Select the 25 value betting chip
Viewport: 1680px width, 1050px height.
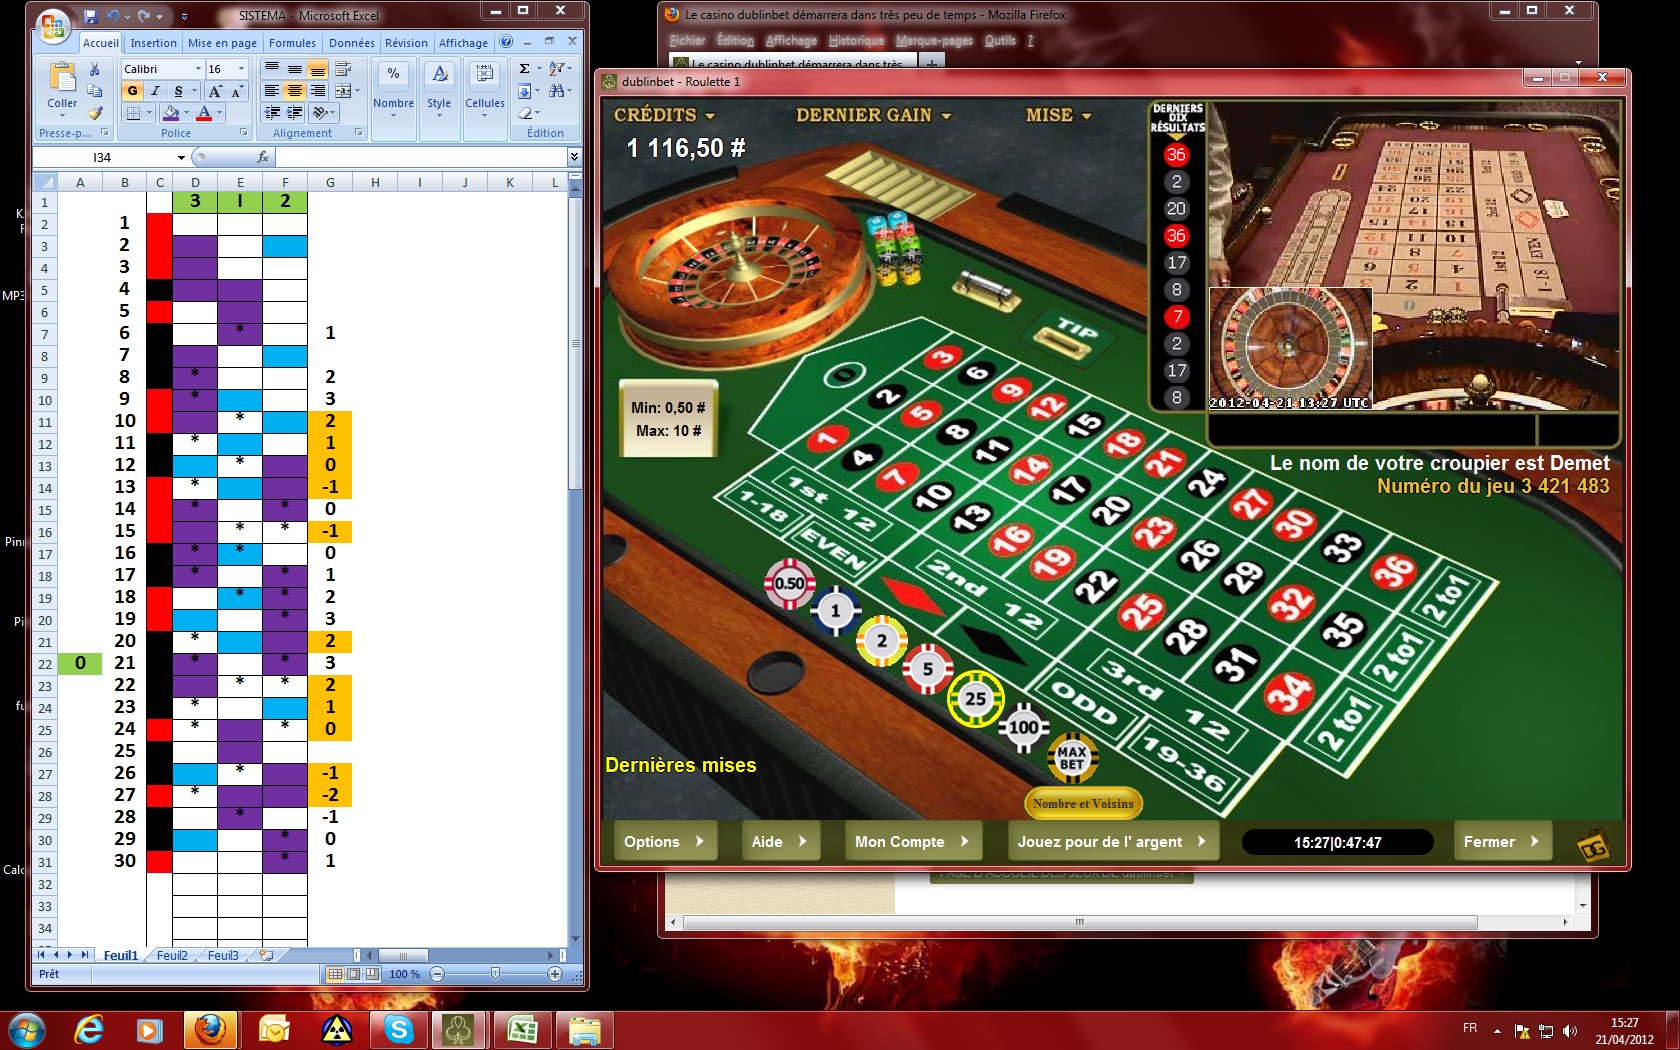click(975, 698)
